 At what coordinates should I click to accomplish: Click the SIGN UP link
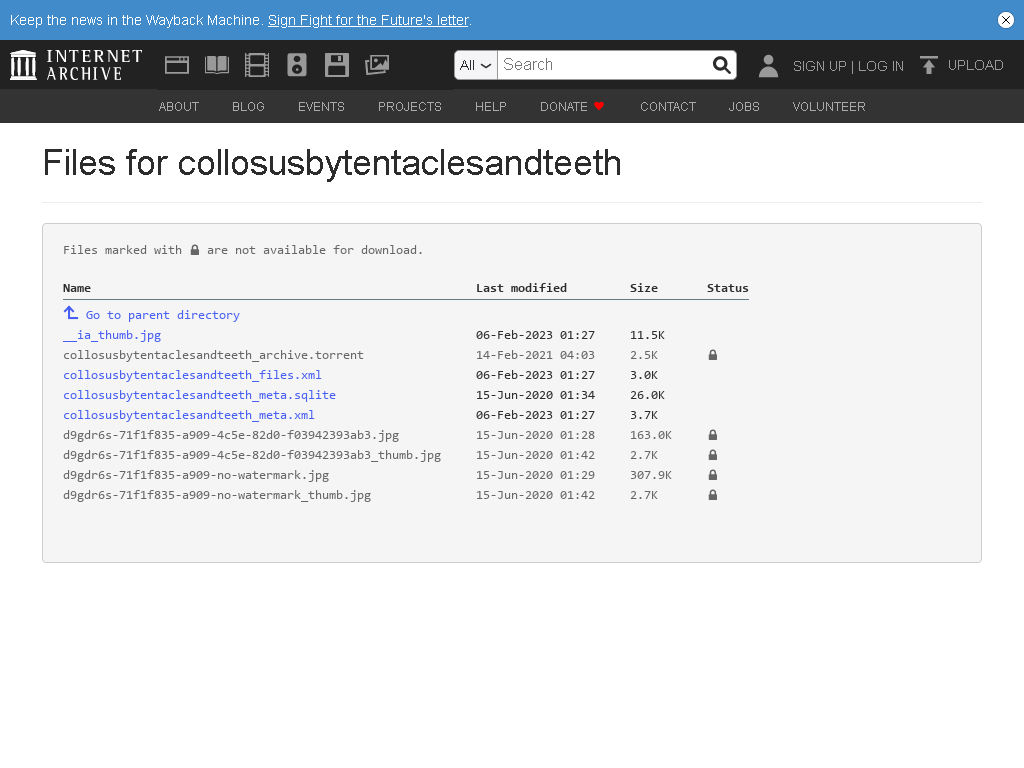pos(820,66)
